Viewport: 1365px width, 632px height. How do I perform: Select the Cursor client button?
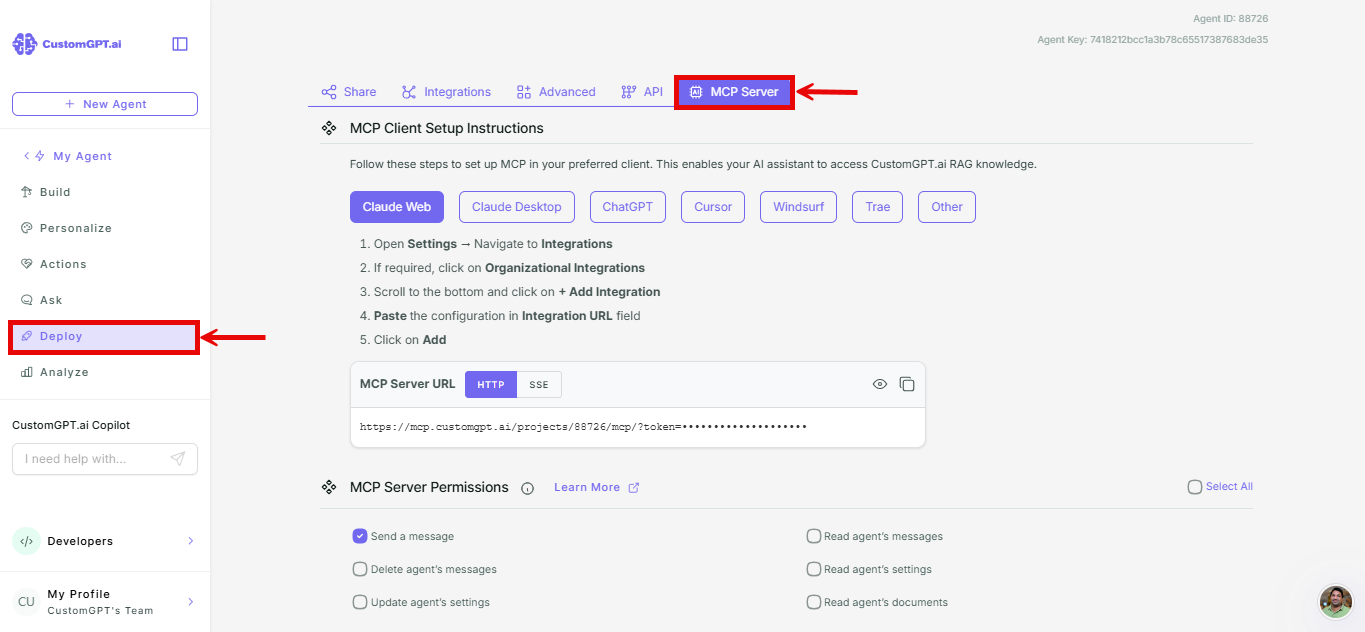pos(713,207)
